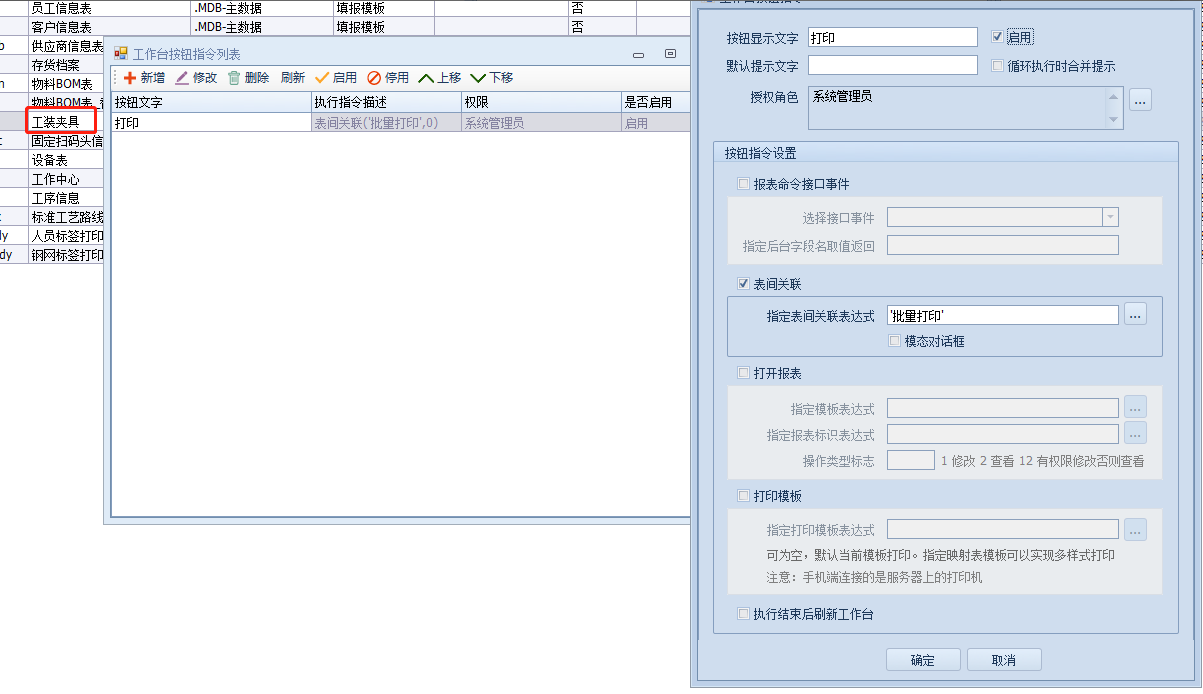Select the 工装夹具 row in the table list
The height and width of the screenshot is (694, 1203).
[61, 122]
